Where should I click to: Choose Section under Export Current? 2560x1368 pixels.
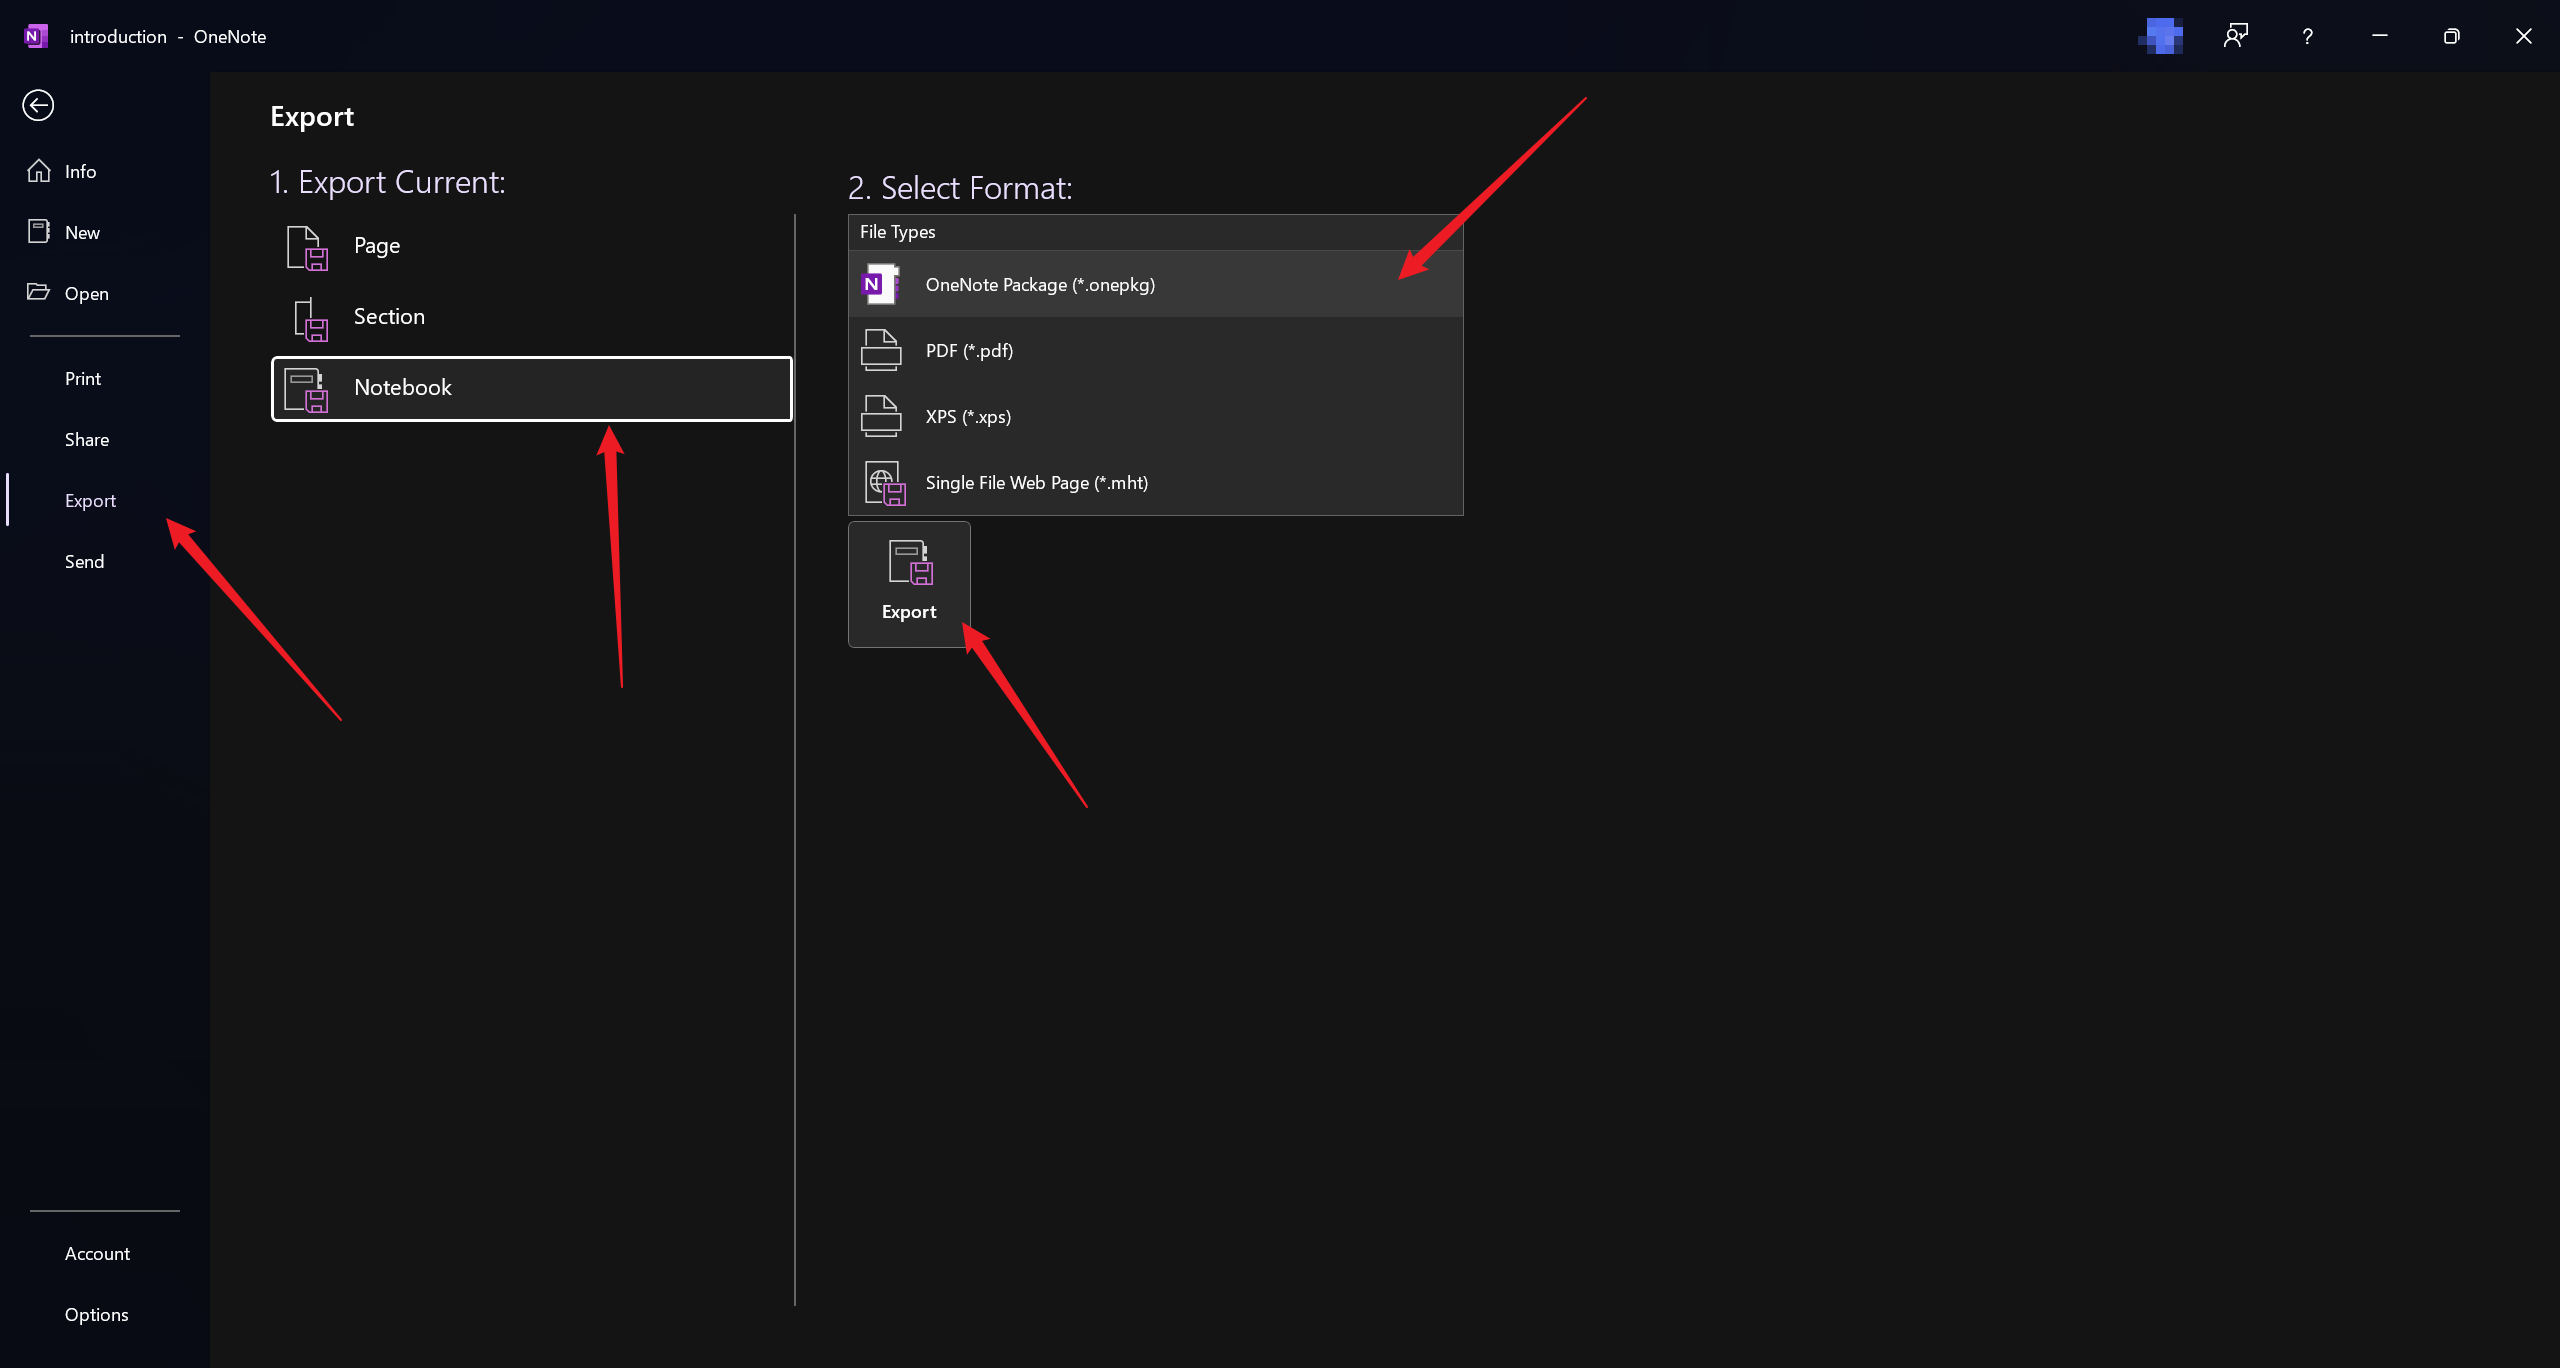click(532, 317)
